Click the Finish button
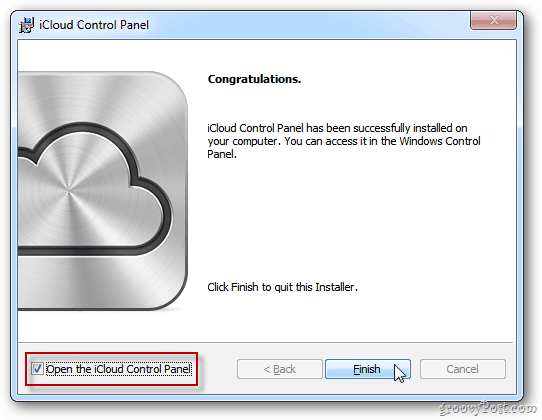Viewport: 542px width, 420px height. (368, 369)
